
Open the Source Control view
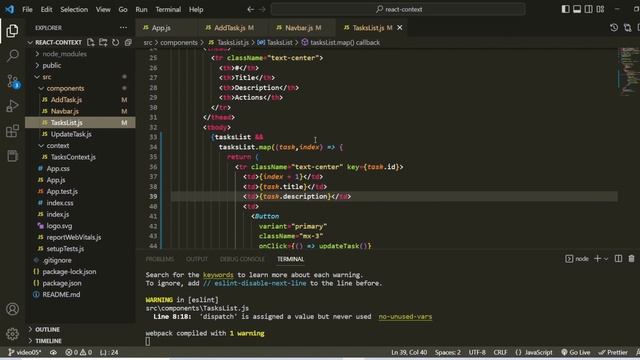point(12,81)
